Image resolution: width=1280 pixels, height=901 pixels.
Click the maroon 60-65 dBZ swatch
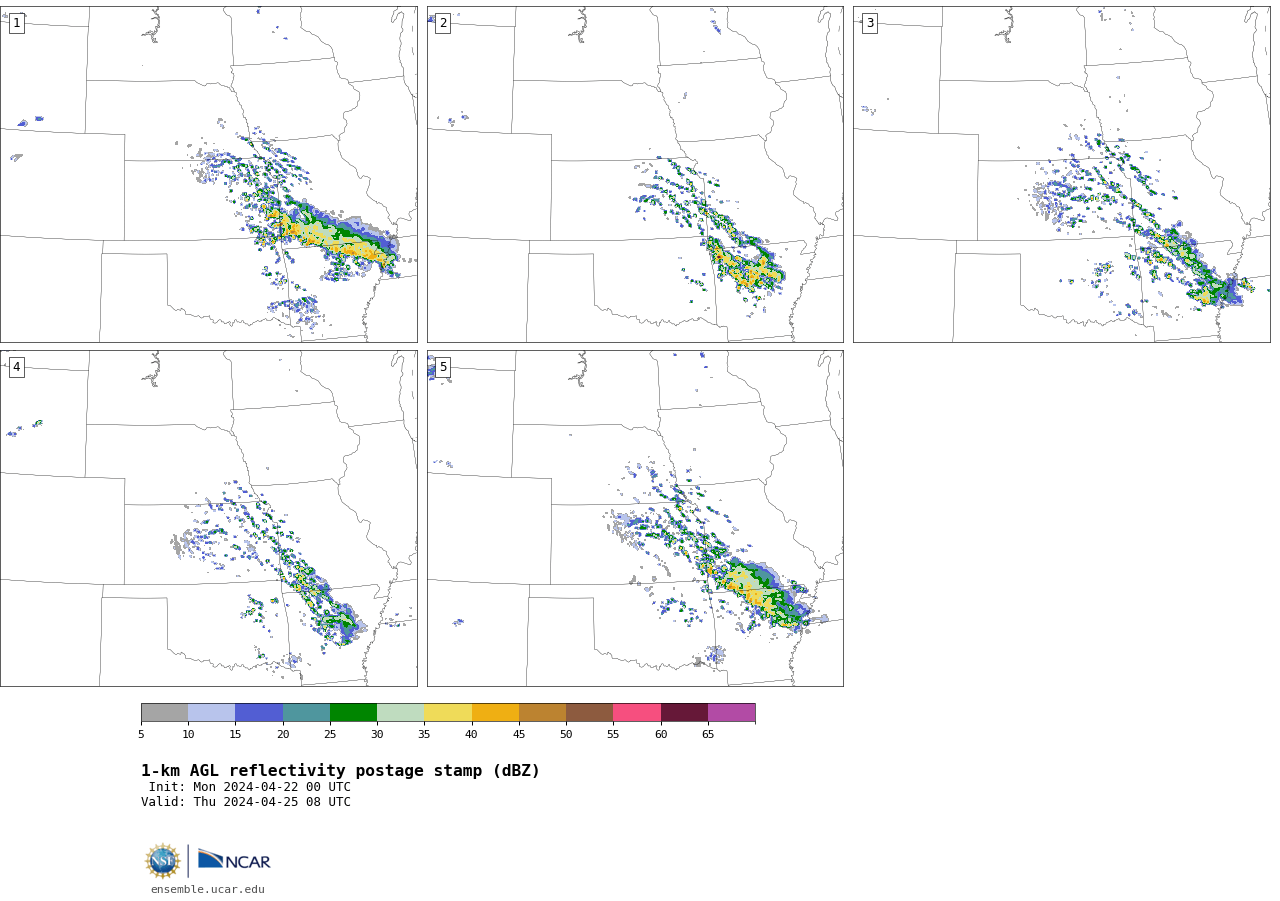tap(684, 713)
